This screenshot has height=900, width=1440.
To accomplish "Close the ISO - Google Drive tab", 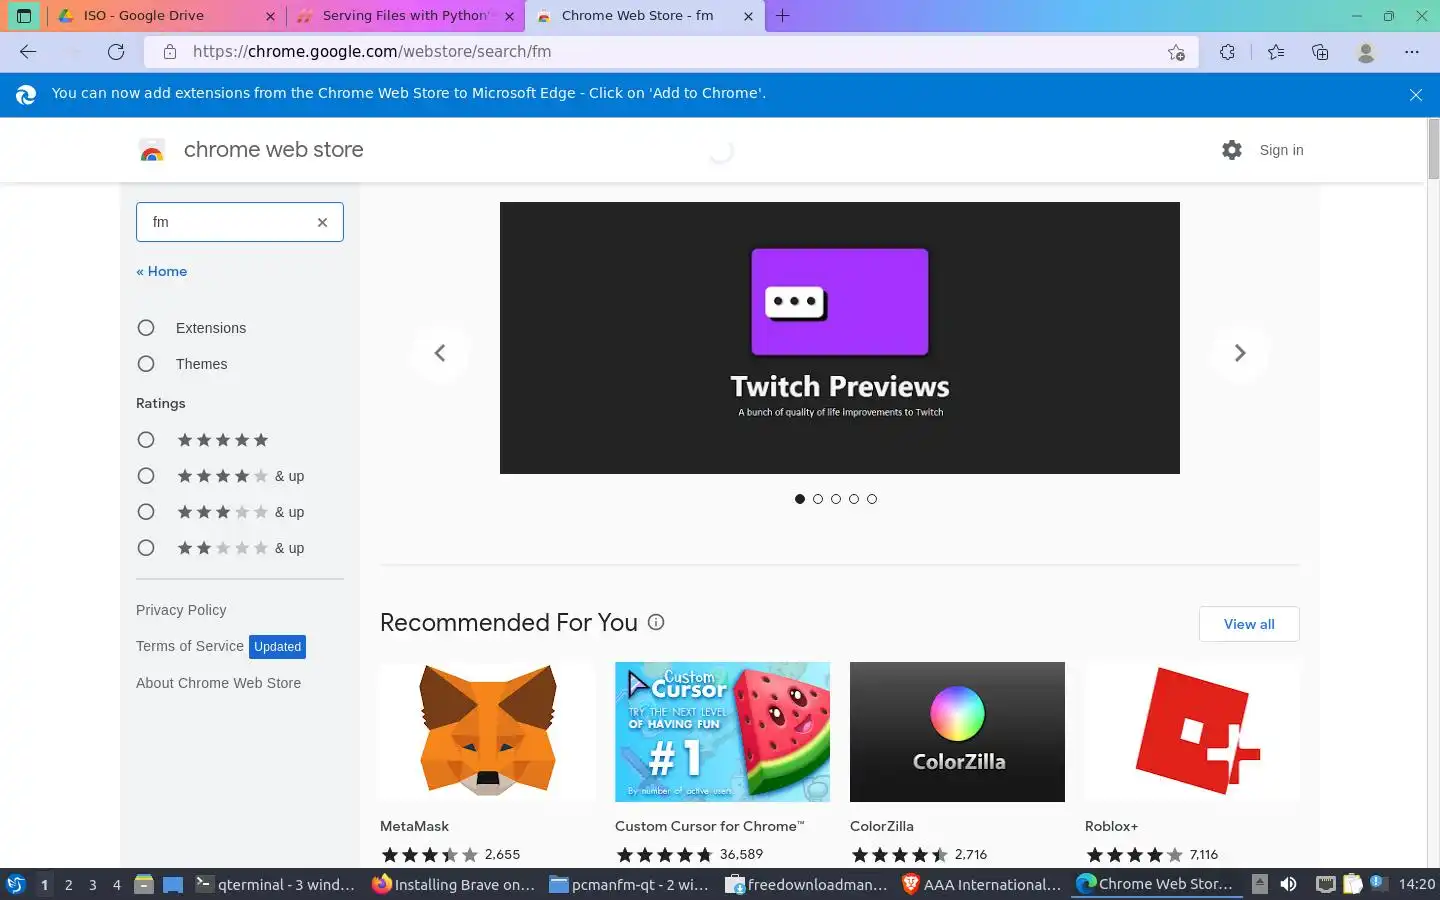I will point(270,16).
